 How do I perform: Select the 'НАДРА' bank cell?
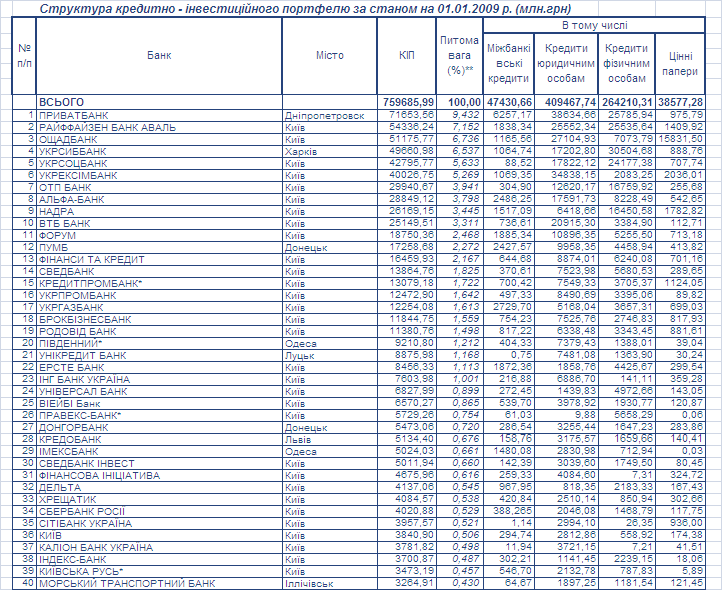pyautogui.click(x=159, y=211)
